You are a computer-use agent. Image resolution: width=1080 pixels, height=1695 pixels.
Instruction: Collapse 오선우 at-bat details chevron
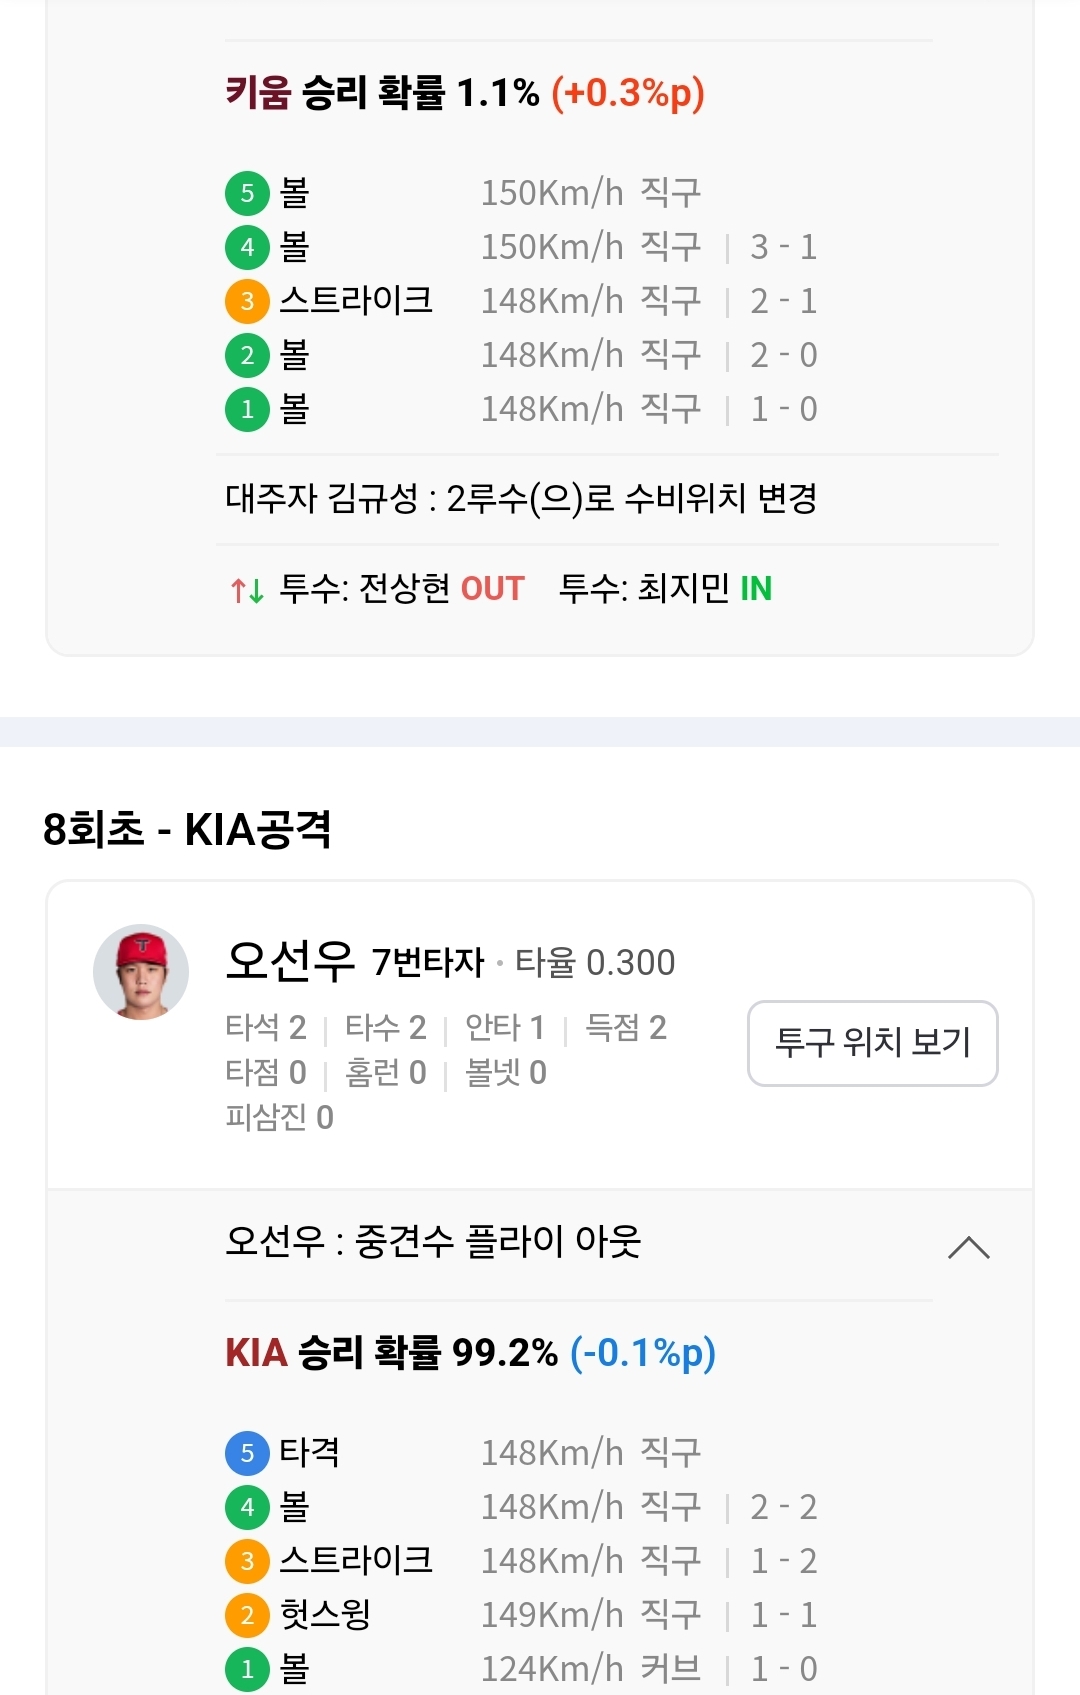click(968, 1247)
